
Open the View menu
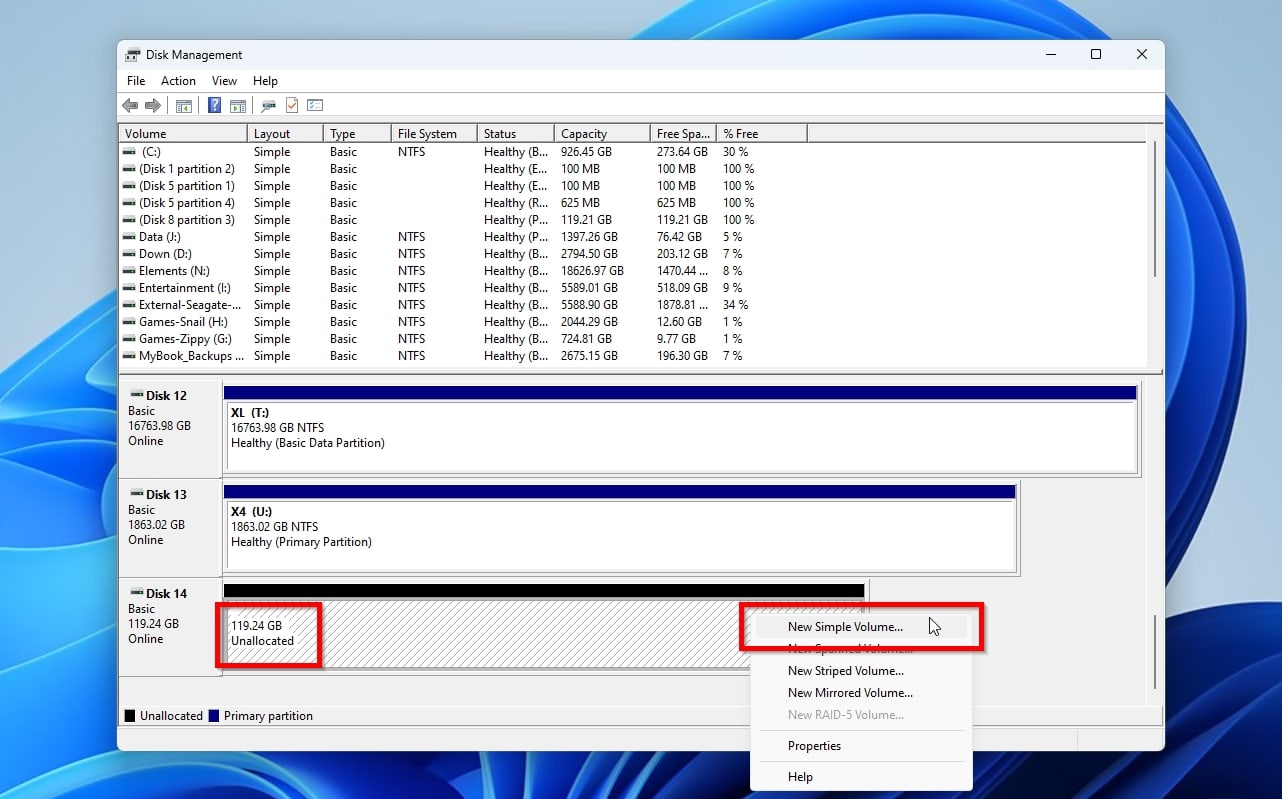(x=225, y=81)
